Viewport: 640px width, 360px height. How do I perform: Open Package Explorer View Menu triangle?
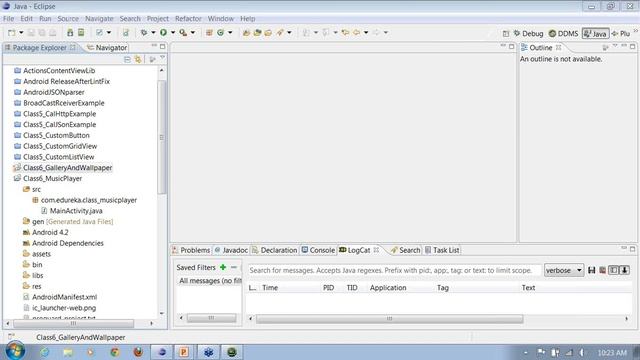pyautogui.click(x=162, y=58)
